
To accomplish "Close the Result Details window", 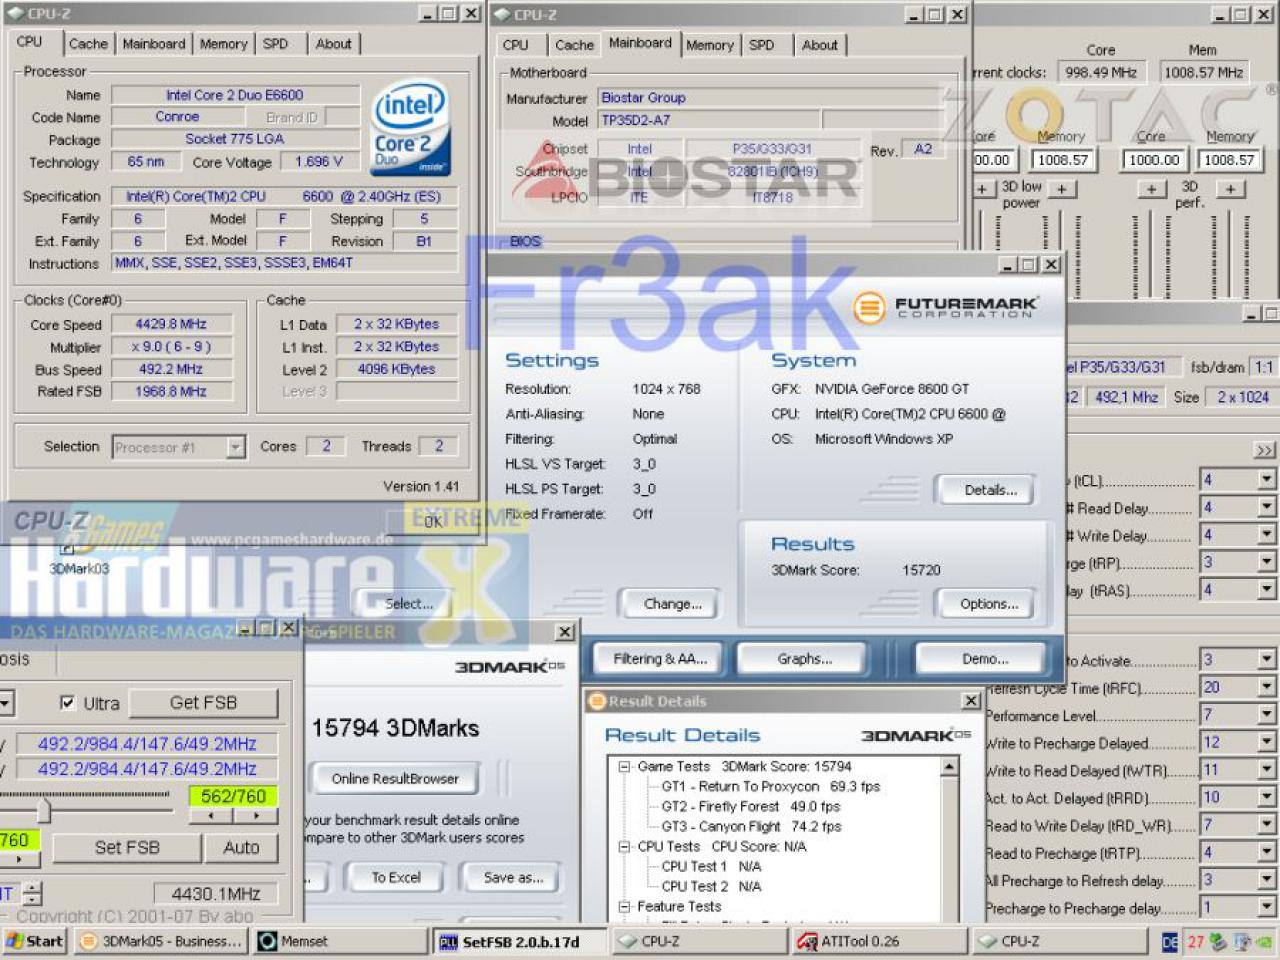I will coord(970,701).
